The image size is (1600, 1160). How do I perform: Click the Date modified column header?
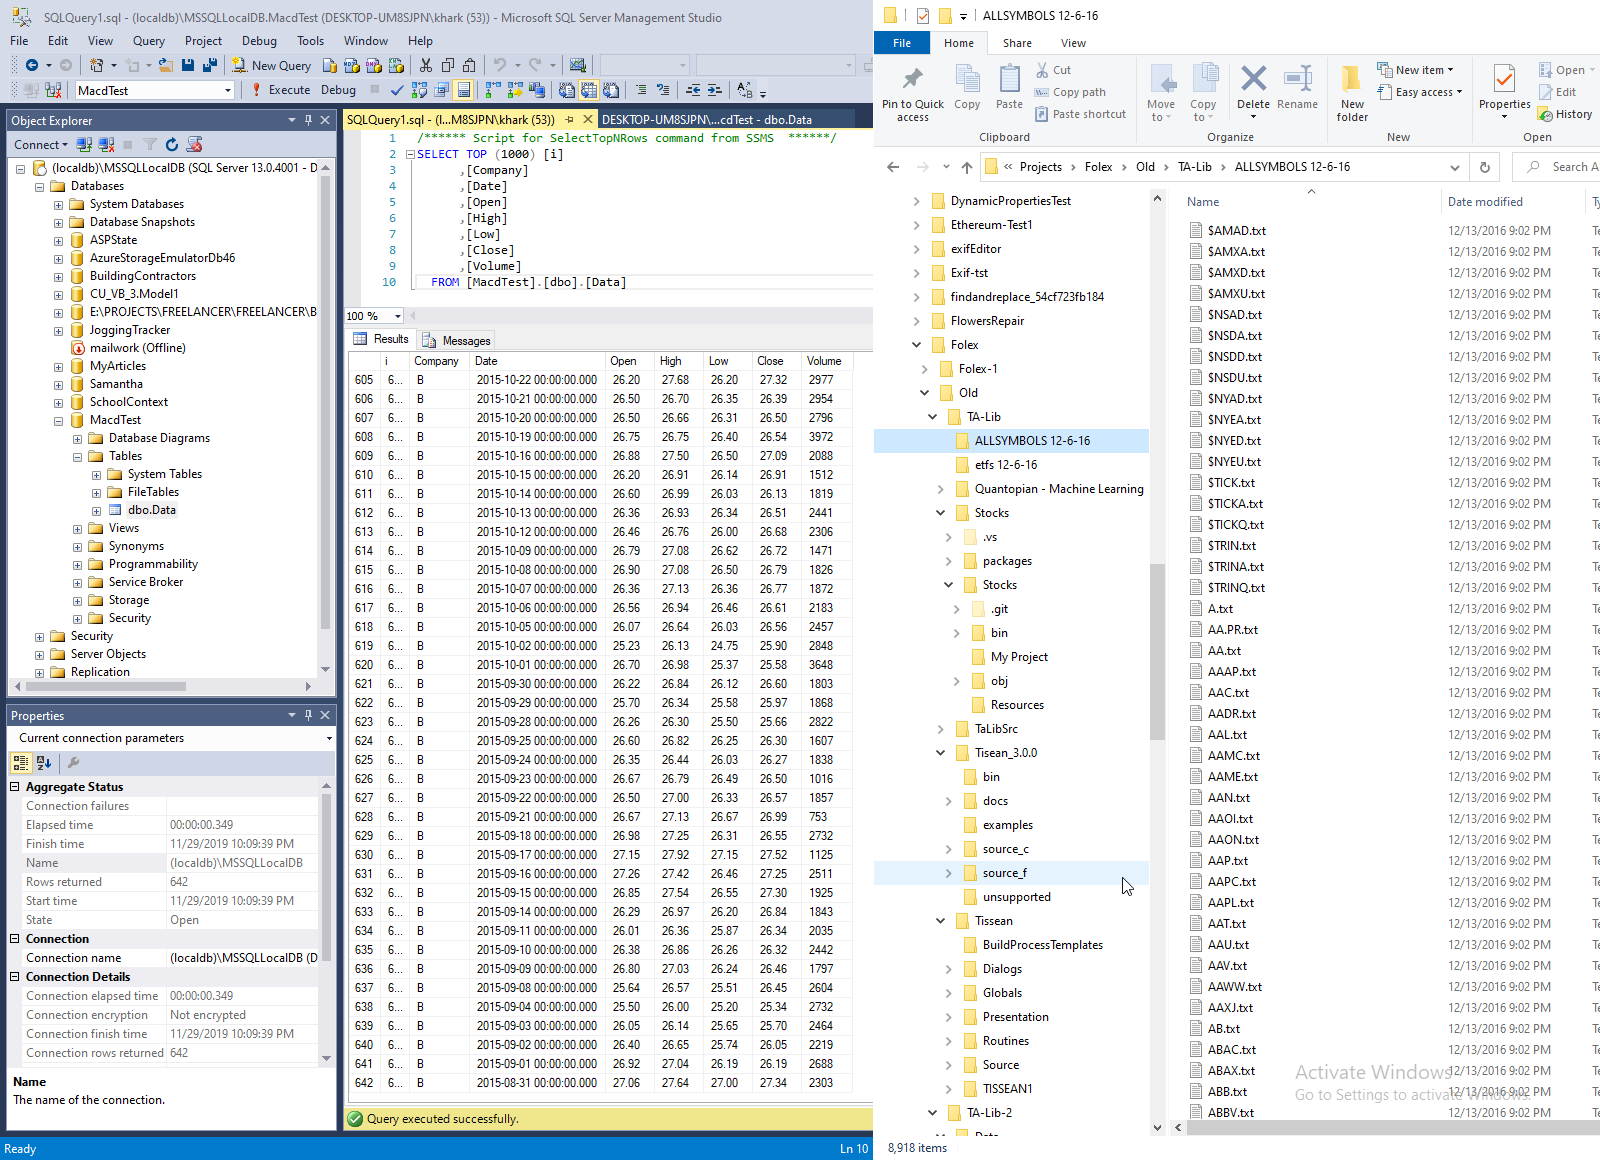pos(1485,202)
